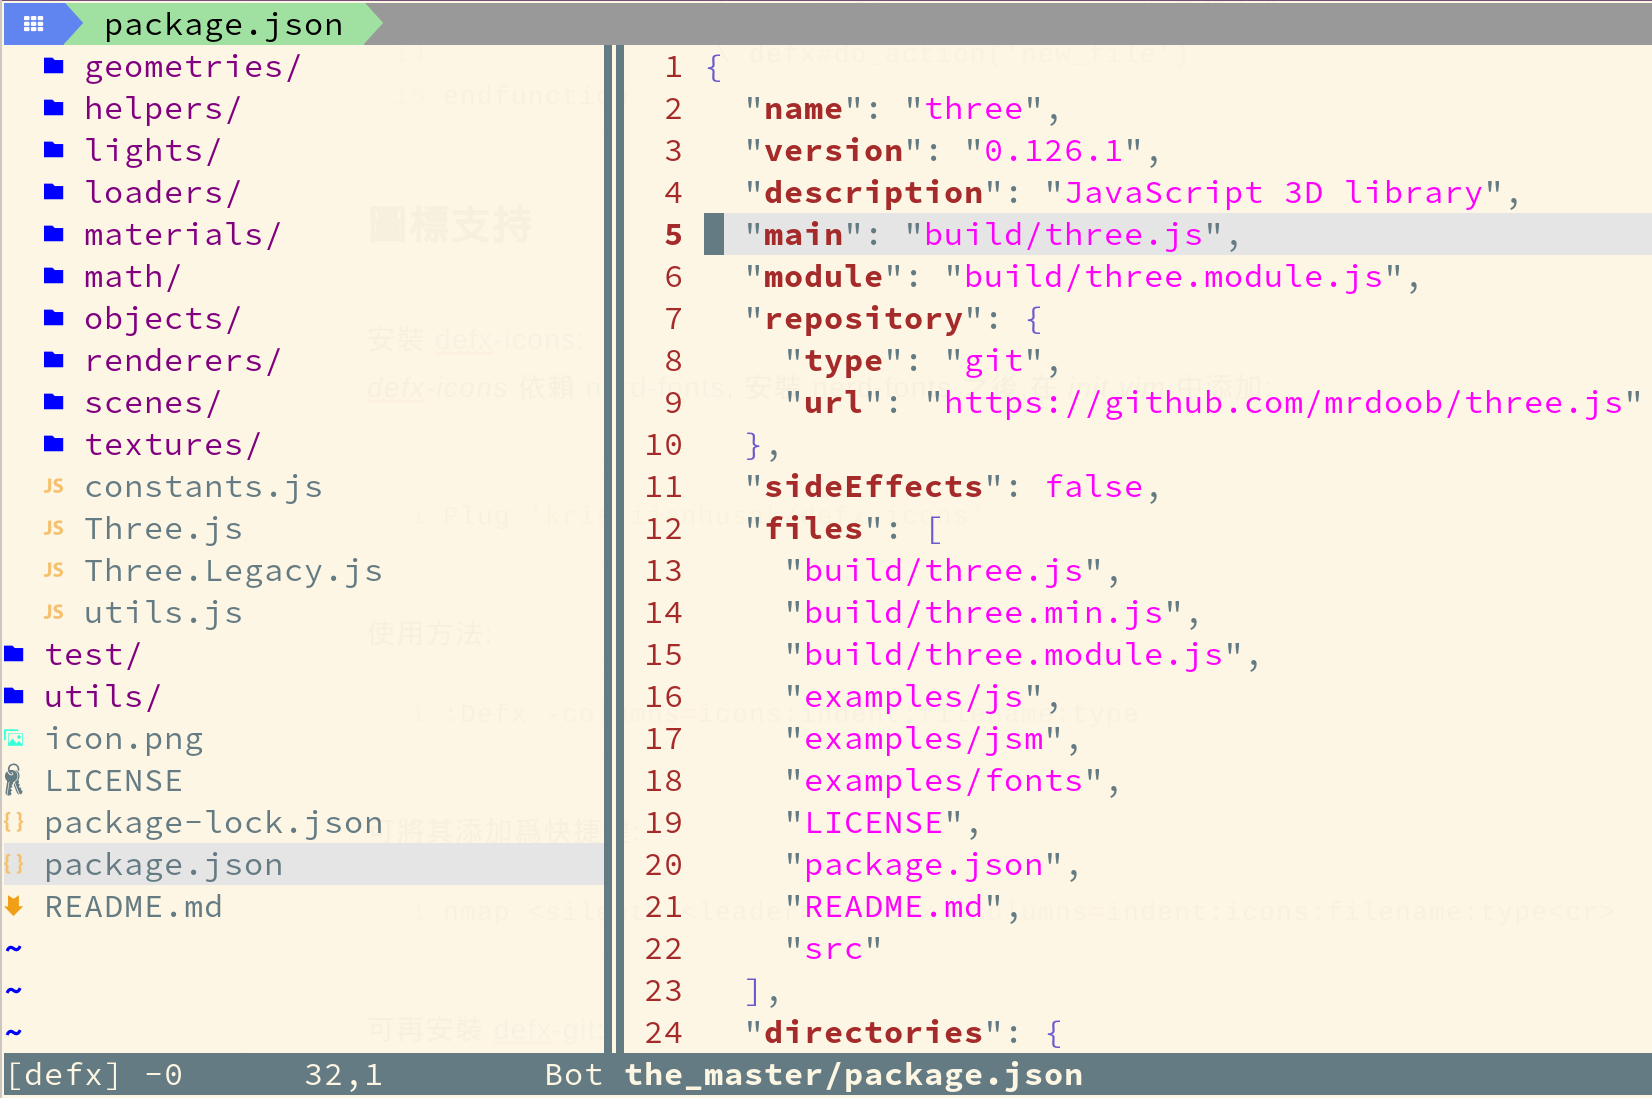Viewport: 1652px width, 1098px height.
Task: Click the JS icon beside Three.js
Action: pos(54,528)
